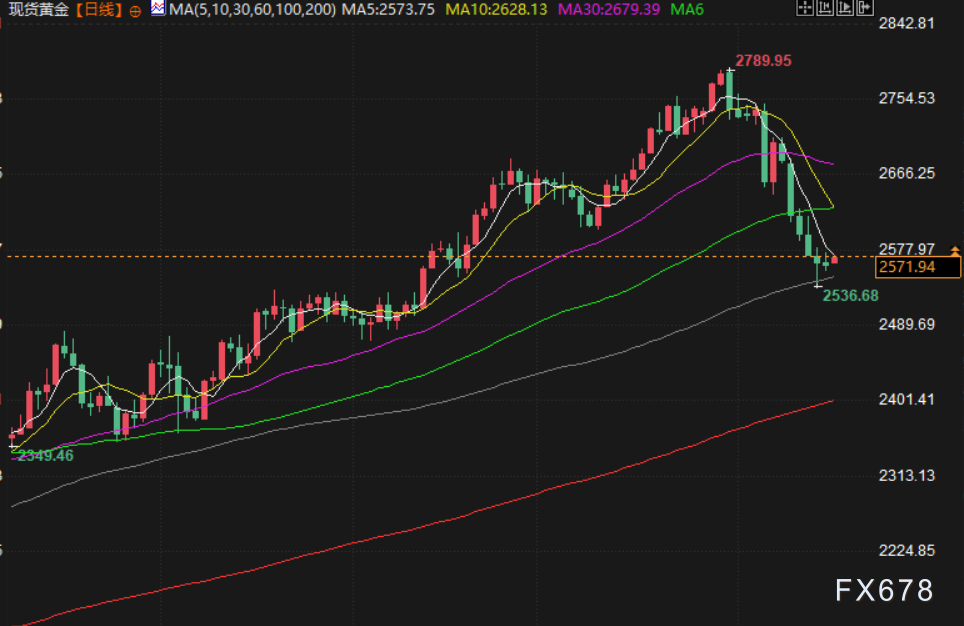Click the 2349.46 low price label
The width and height of the screenshot is (964, 626).
(x=44, y=455)
